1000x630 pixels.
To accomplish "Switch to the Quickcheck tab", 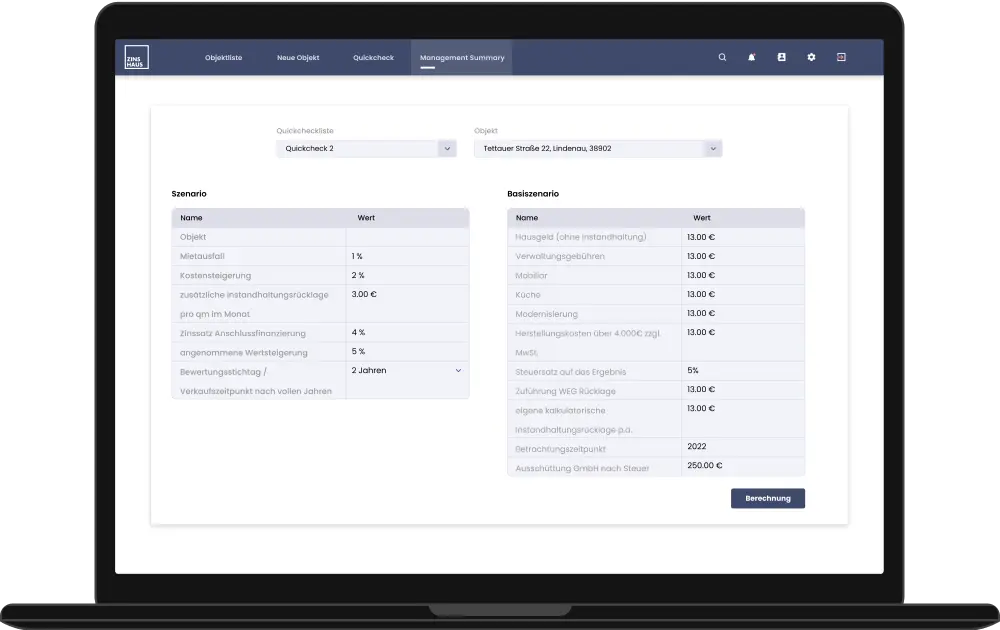I will tap(373, 57).
